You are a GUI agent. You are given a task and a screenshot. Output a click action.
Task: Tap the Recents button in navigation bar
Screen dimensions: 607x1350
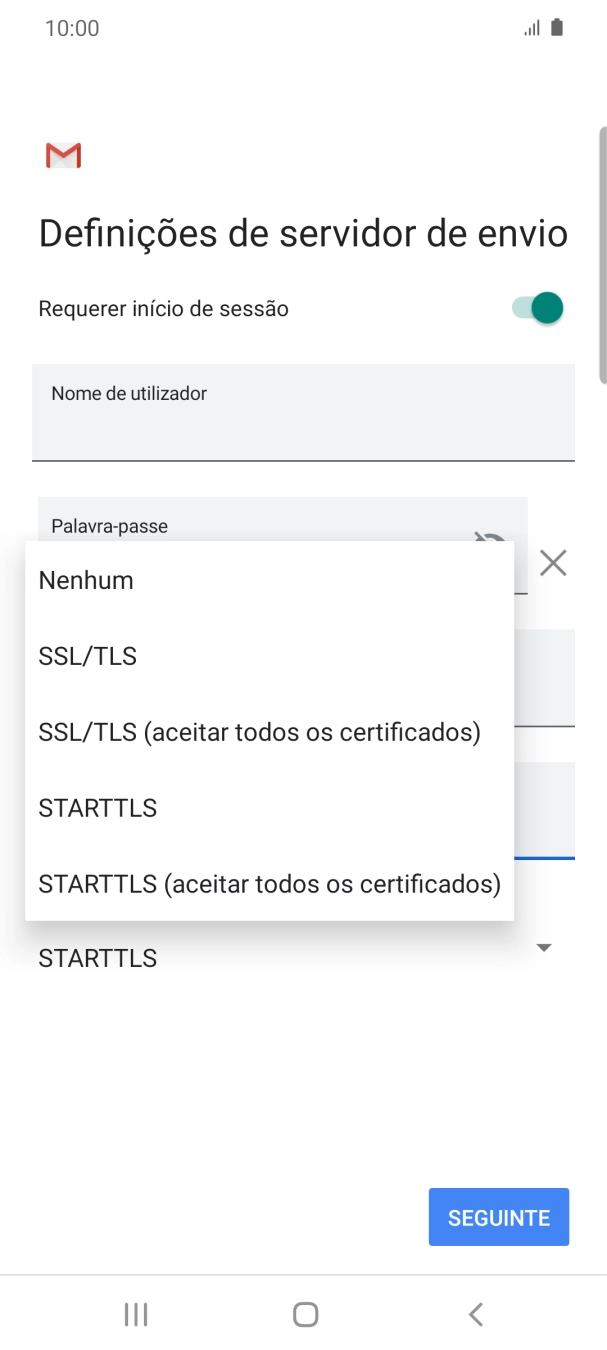point(134,1314)
